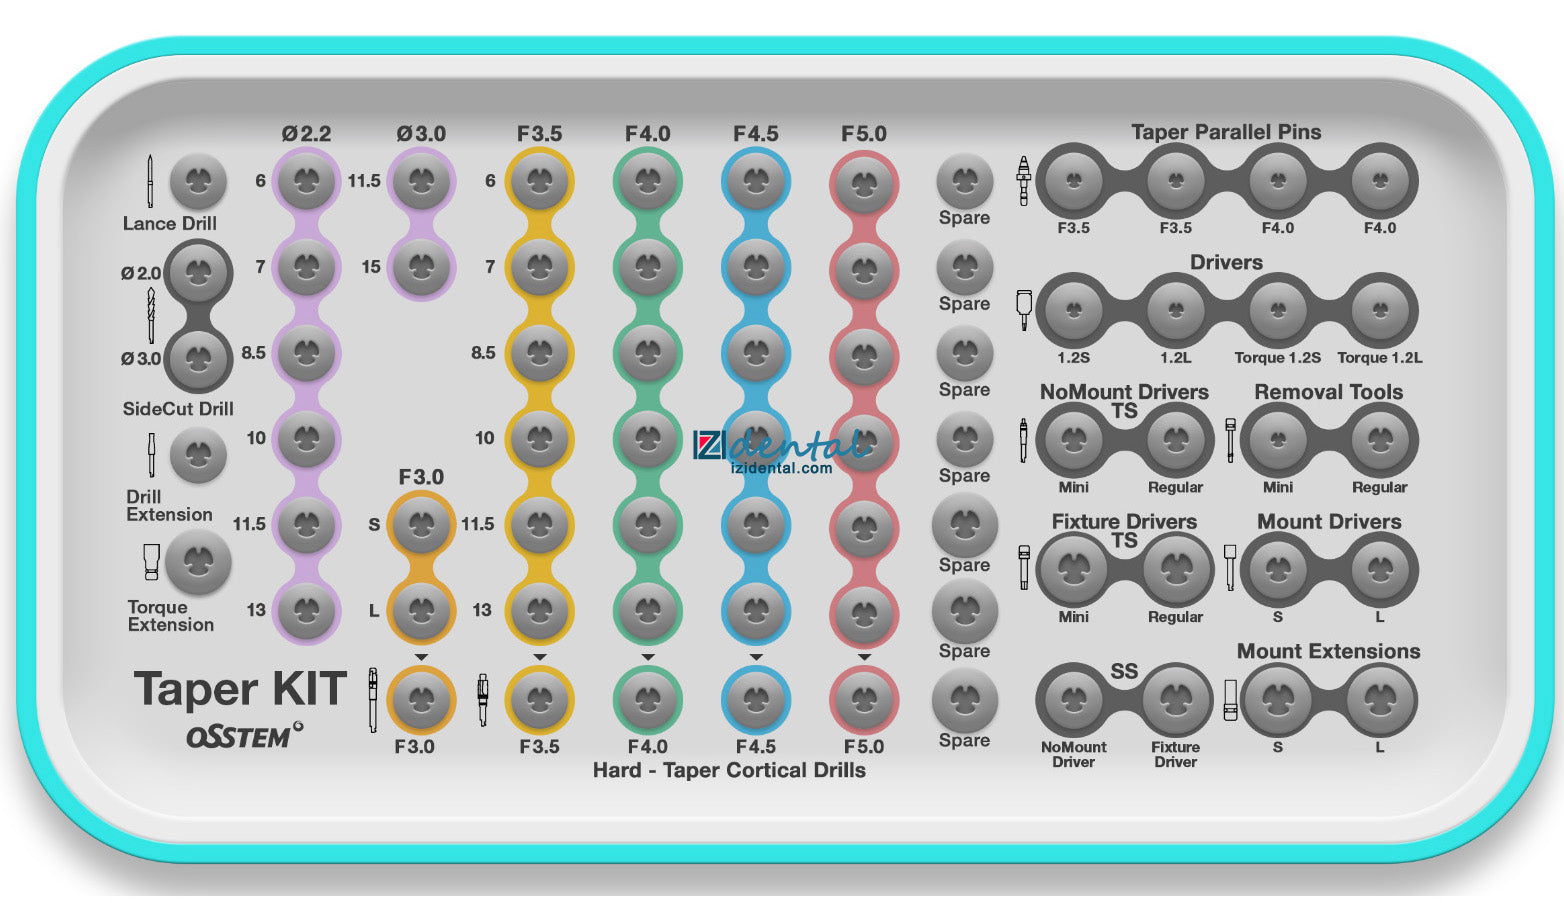Open the izidental.com link
Viewport: 1564px width, 903px height.
click(x=781, y=468)
